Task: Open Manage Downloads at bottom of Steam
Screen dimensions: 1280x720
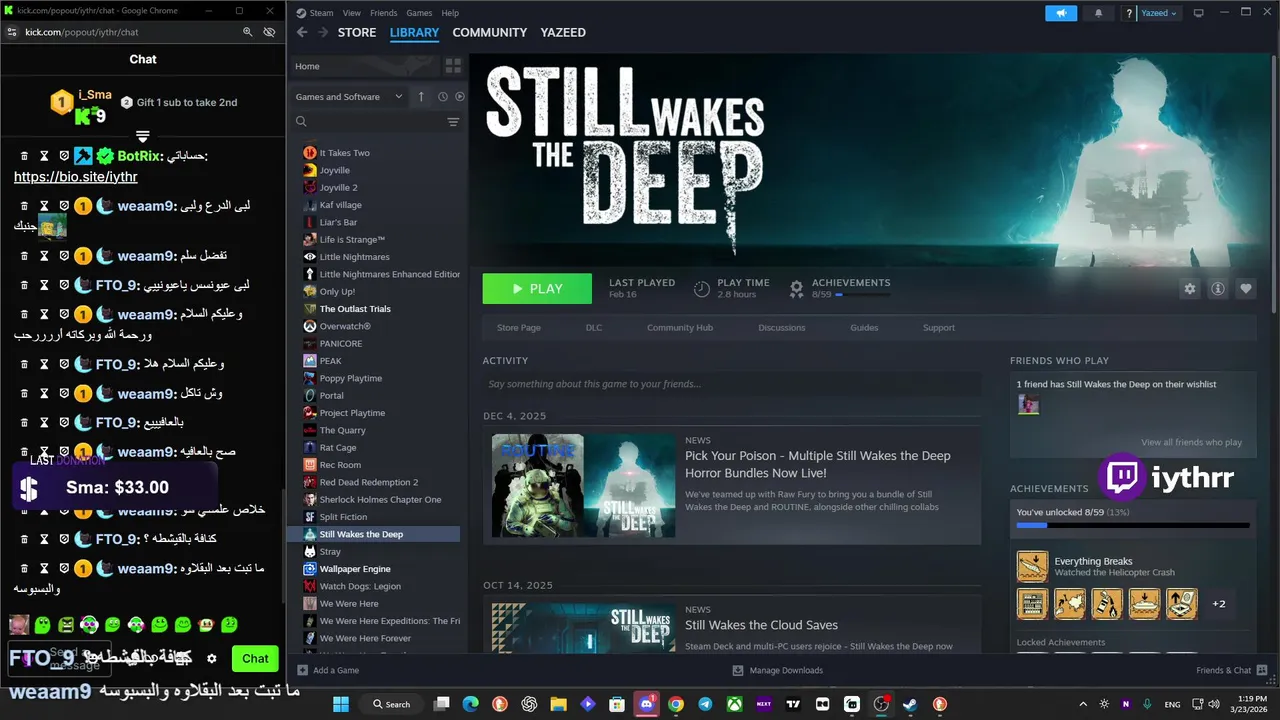Action: [x=778, y=670]
